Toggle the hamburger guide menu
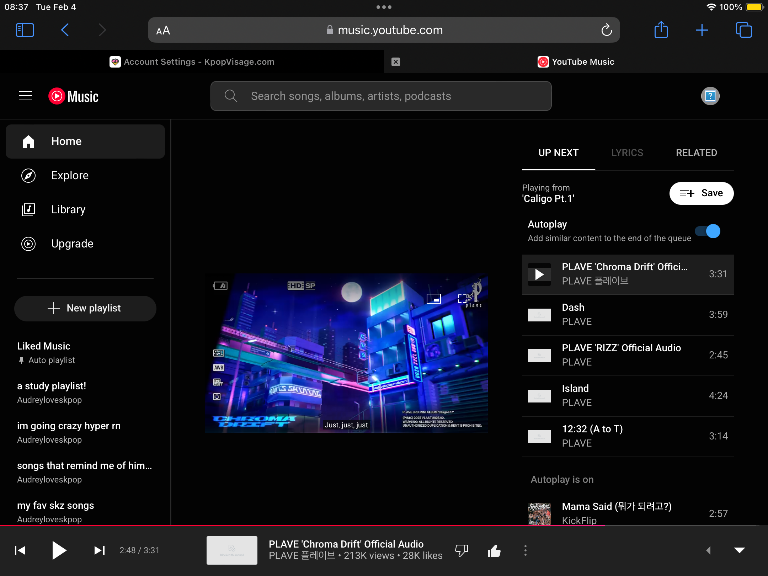The width and height of the screenshot is (768, 576). click(25, 96)
